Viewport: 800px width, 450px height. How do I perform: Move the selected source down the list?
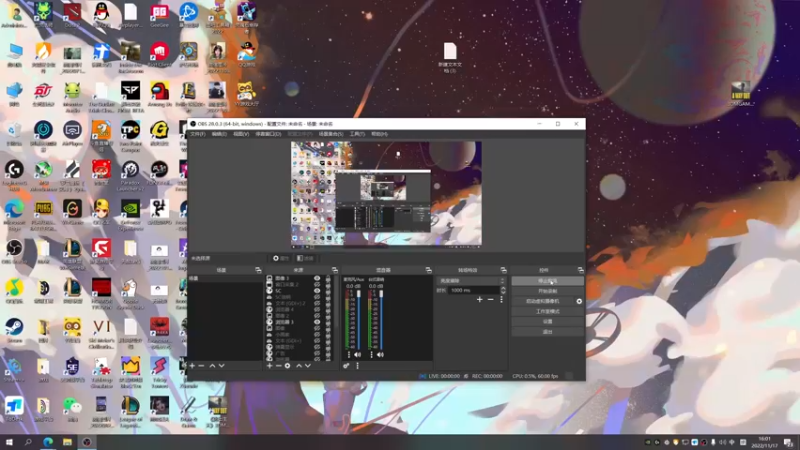tap(308, 366)
